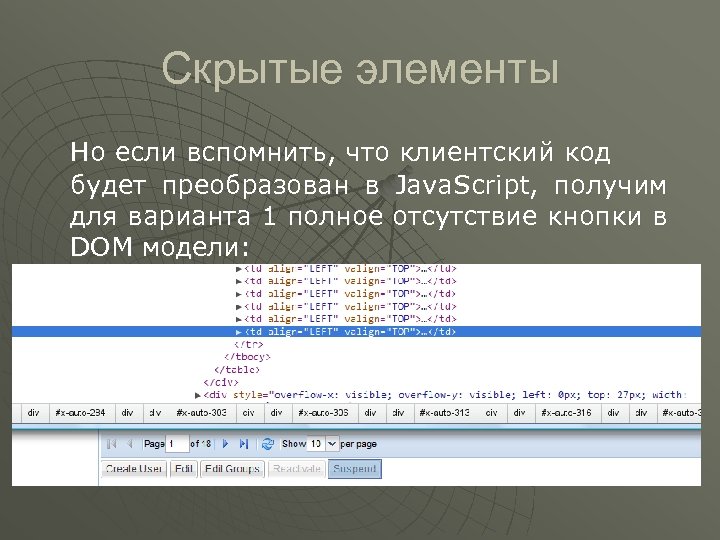The height and width of the screenshot is (540, 720).
Task: Go to the next page of the grid
Action: [225, 444]
